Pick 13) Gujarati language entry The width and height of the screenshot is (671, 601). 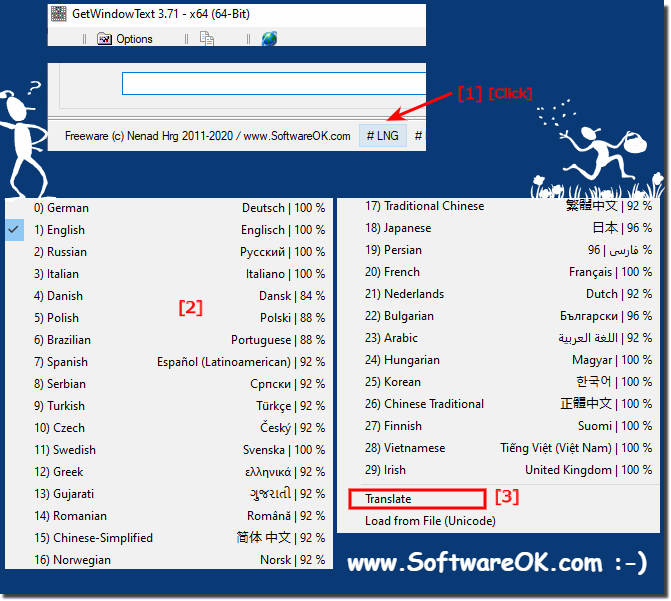coord(169,494)
